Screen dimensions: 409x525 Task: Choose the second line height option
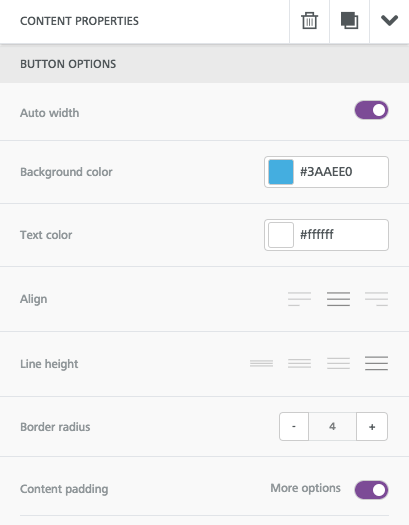point(299,363)
